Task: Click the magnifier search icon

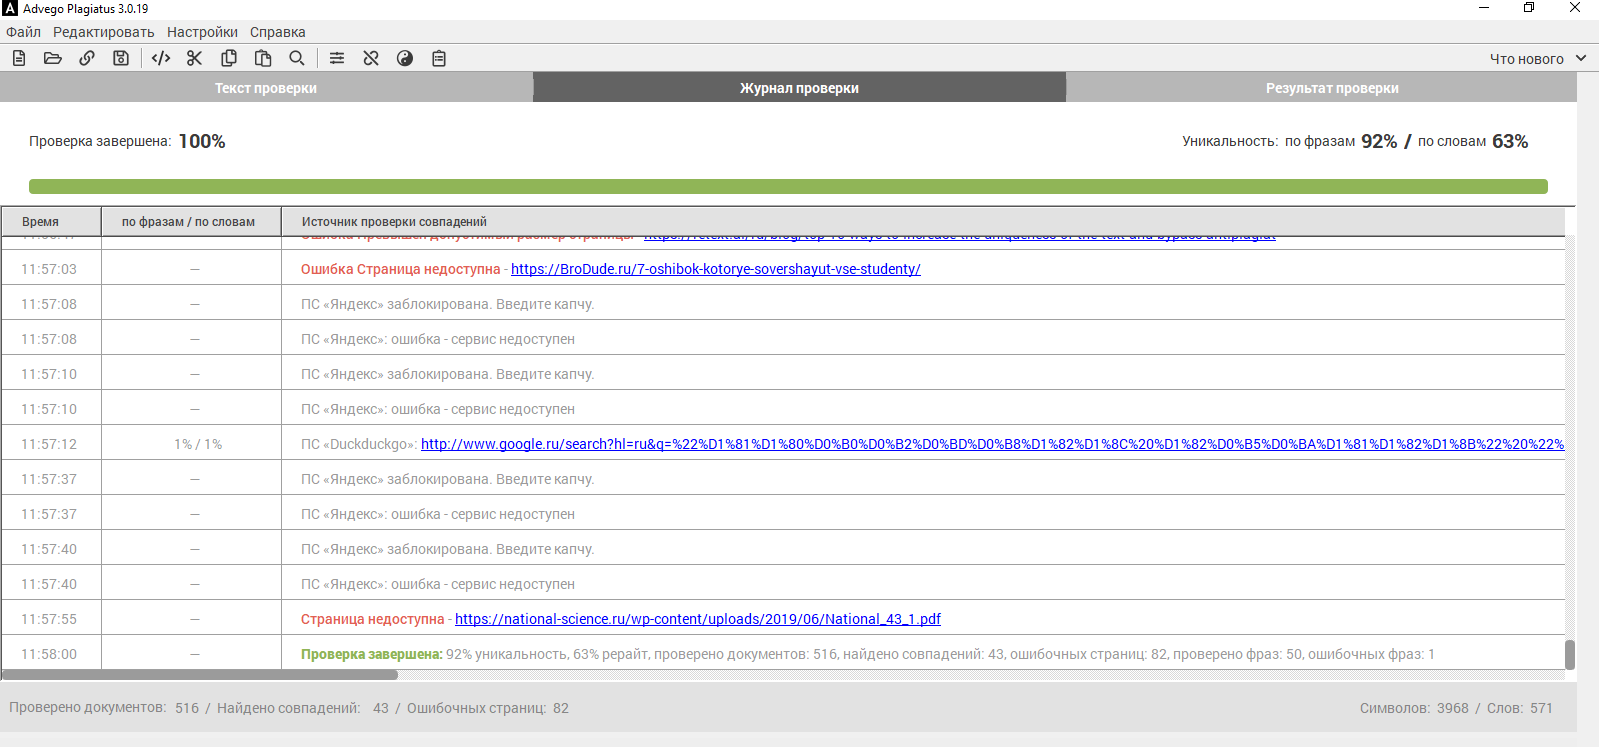Action: click(297, 58)
